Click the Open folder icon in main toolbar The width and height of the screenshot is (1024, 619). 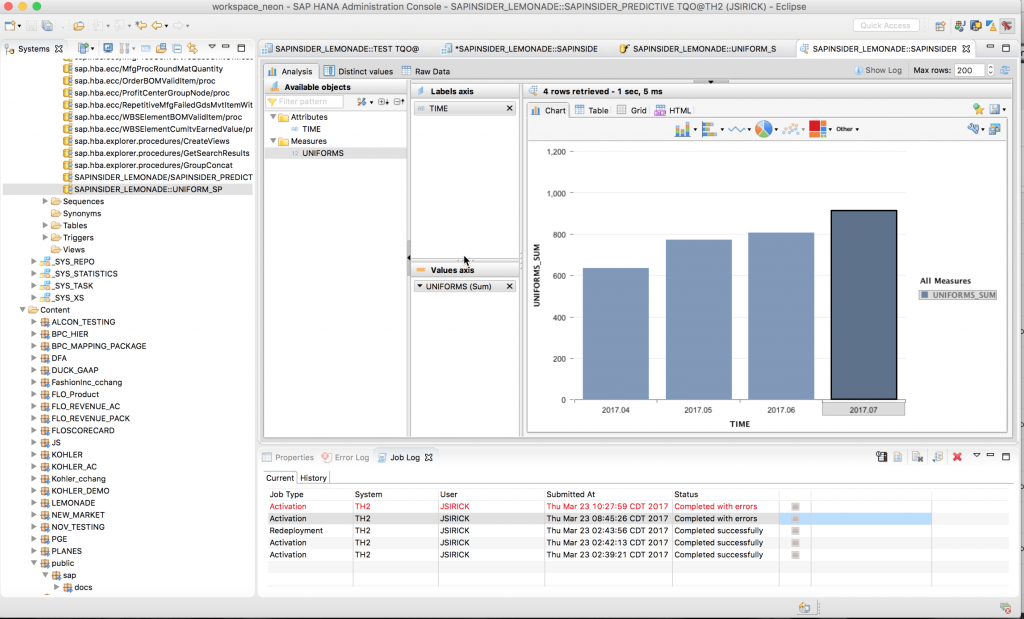(x=78, y=25)
